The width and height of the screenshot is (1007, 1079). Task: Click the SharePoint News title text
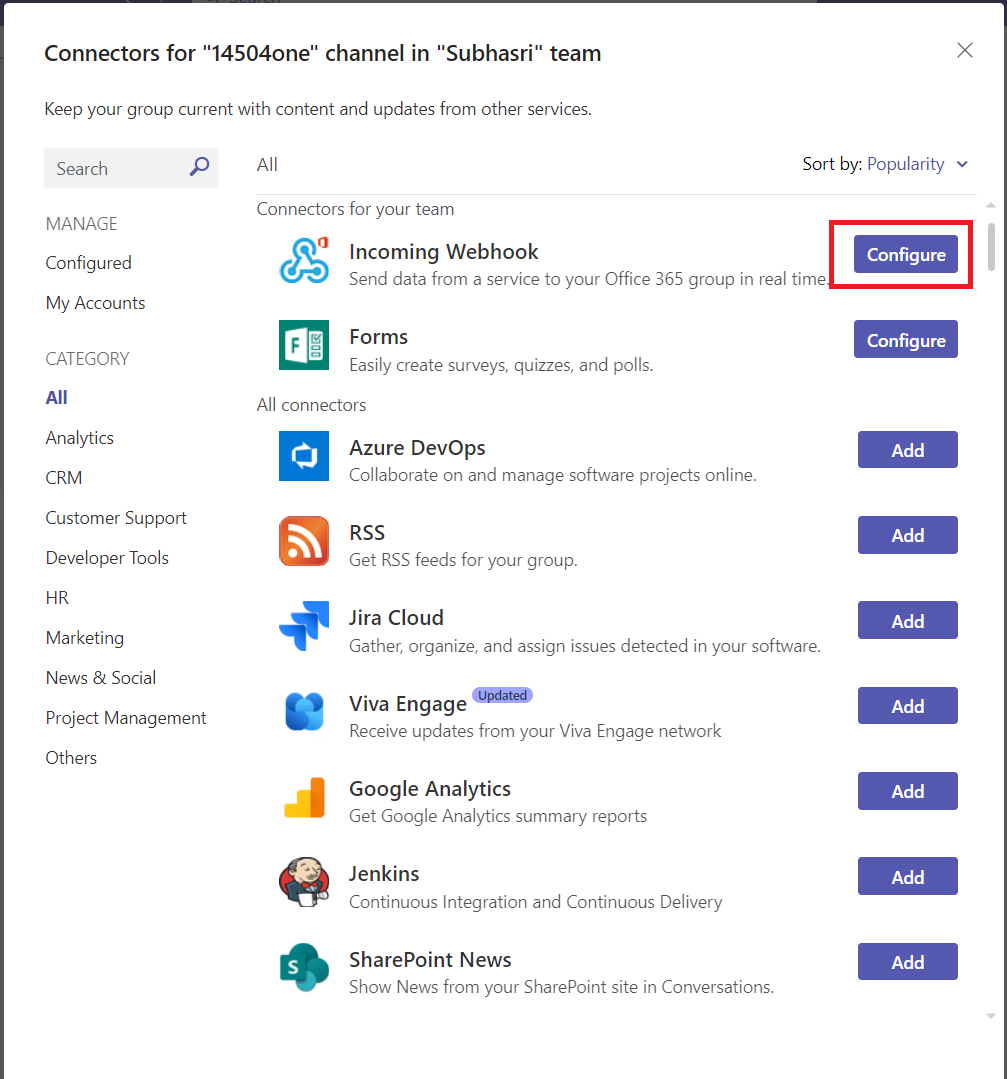[430, 960]
